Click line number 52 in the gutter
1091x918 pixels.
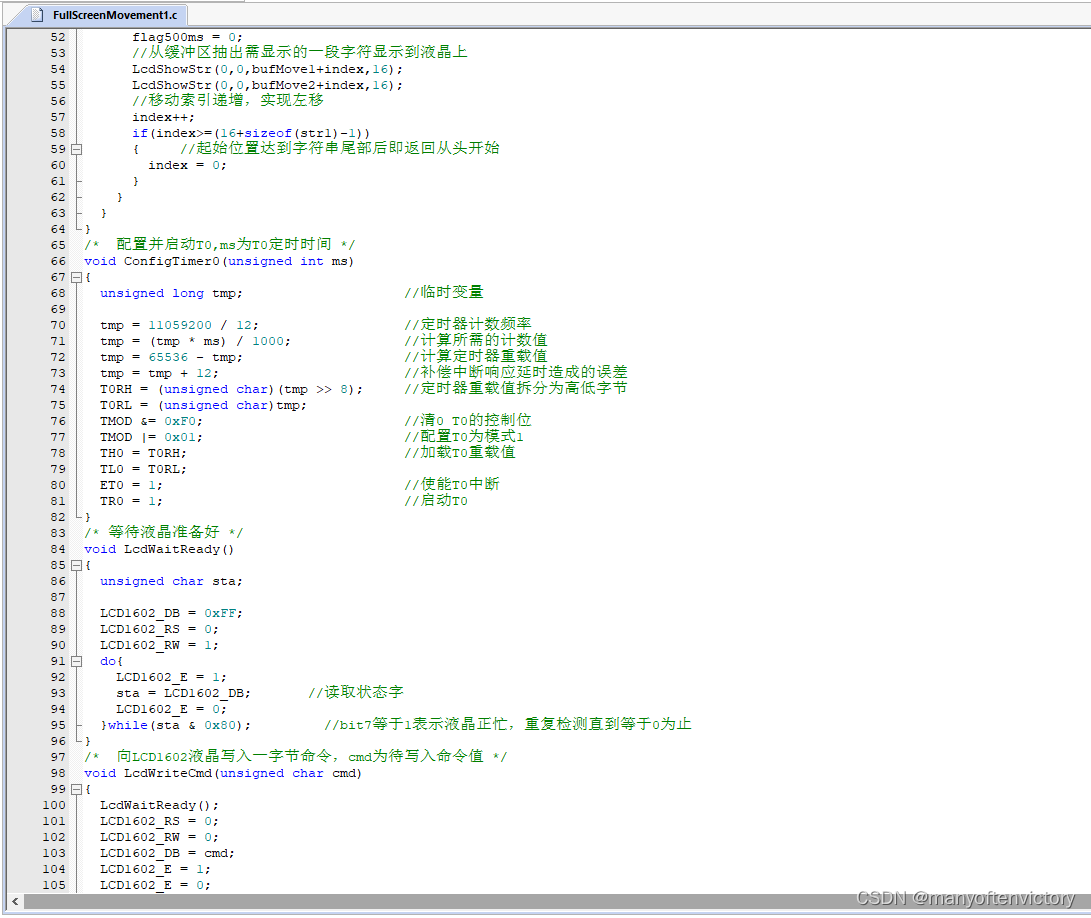click(x=58, y=37)
